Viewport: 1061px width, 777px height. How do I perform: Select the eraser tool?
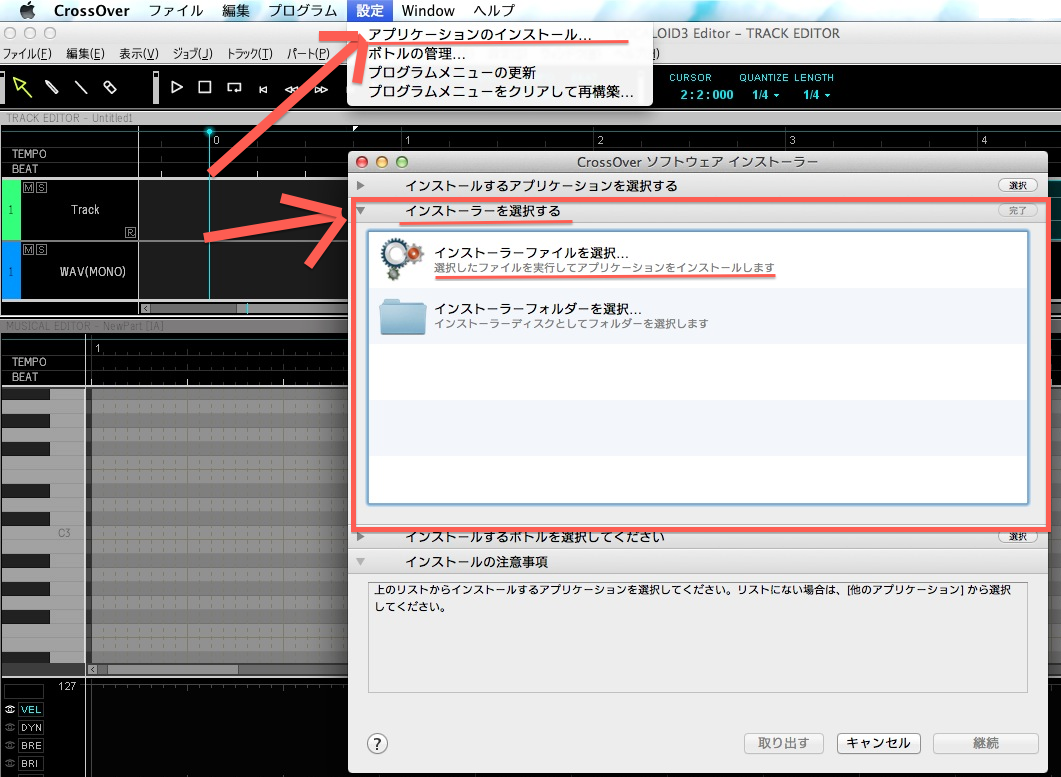[110, 87]
